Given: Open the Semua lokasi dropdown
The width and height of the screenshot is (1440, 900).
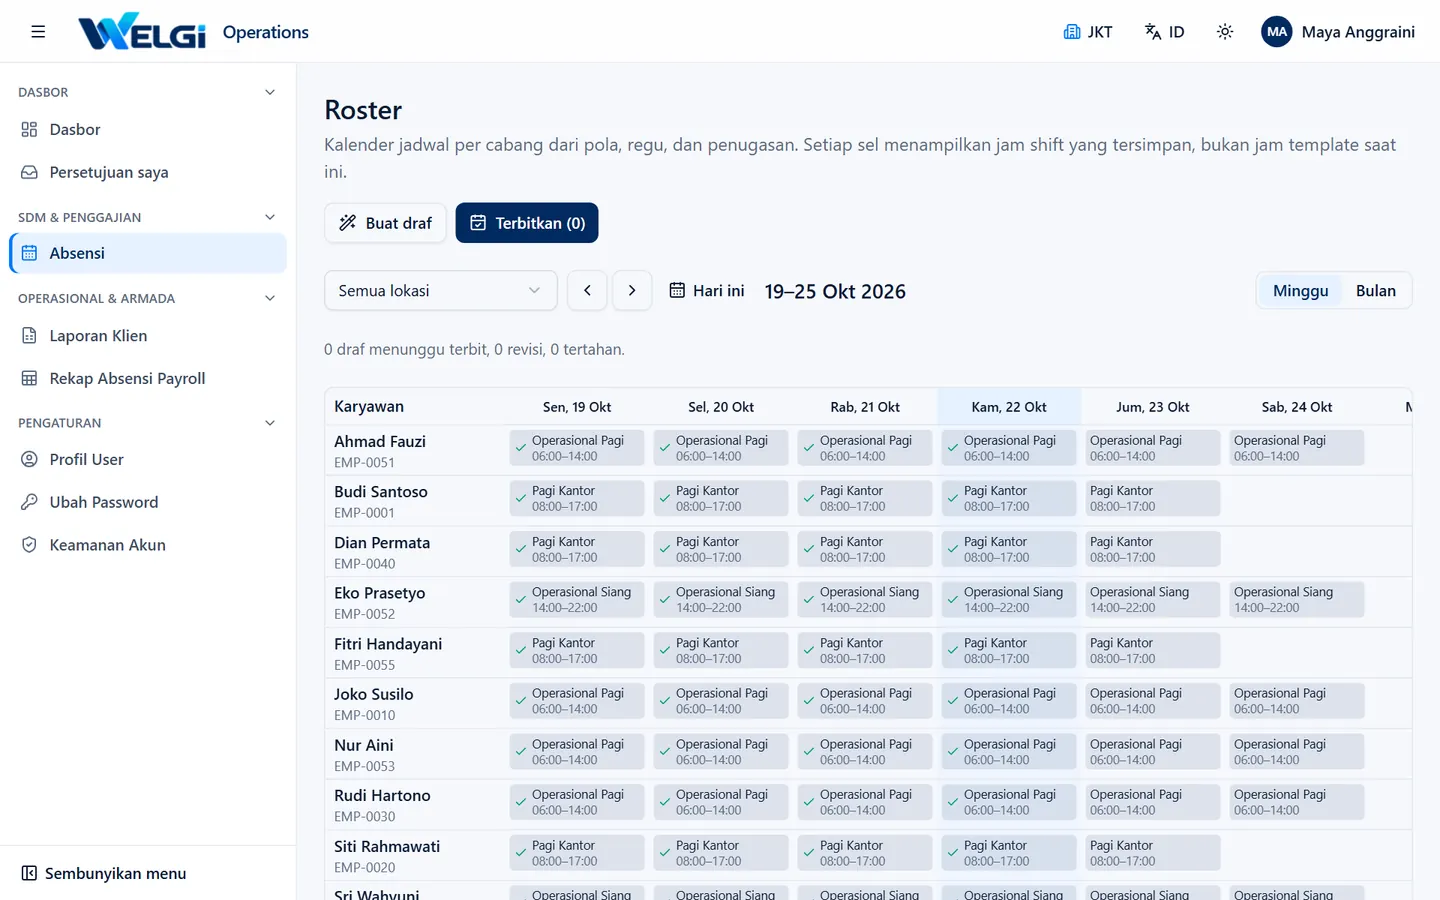Looking at the screenshot, I should point(440,291).
